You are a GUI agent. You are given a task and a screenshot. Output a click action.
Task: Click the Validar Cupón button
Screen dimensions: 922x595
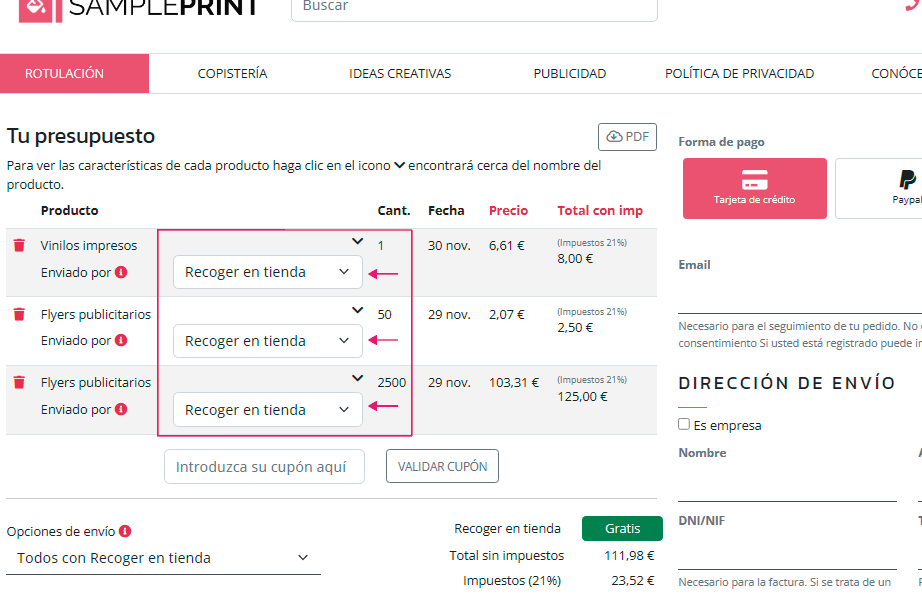coord(442,466)
